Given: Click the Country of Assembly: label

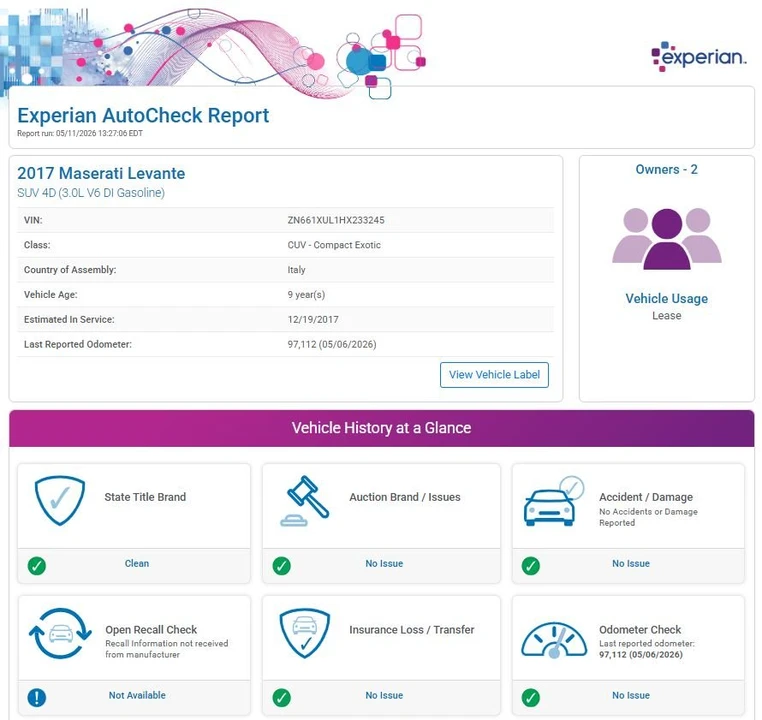Looking at the screenshot, I should [70, 270].
